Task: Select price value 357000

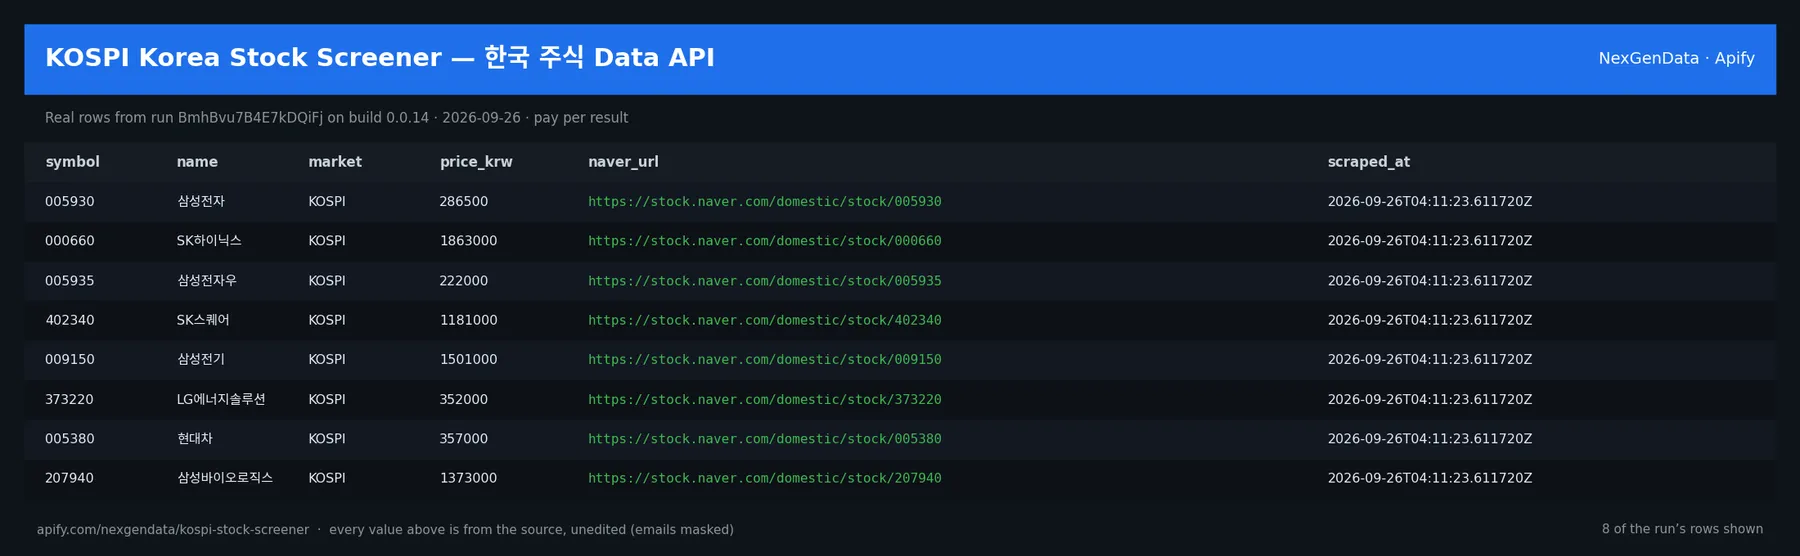Action: pos(464,438)
